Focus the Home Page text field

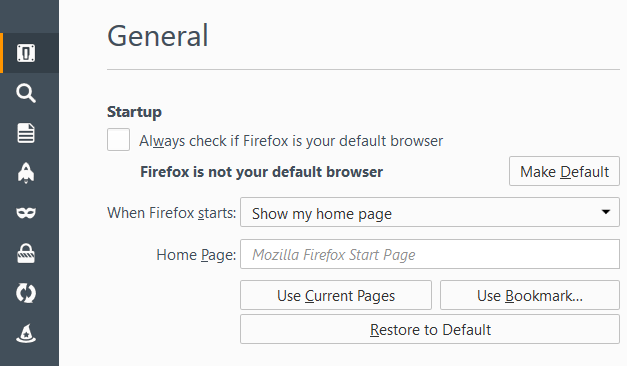coord(430,254)
